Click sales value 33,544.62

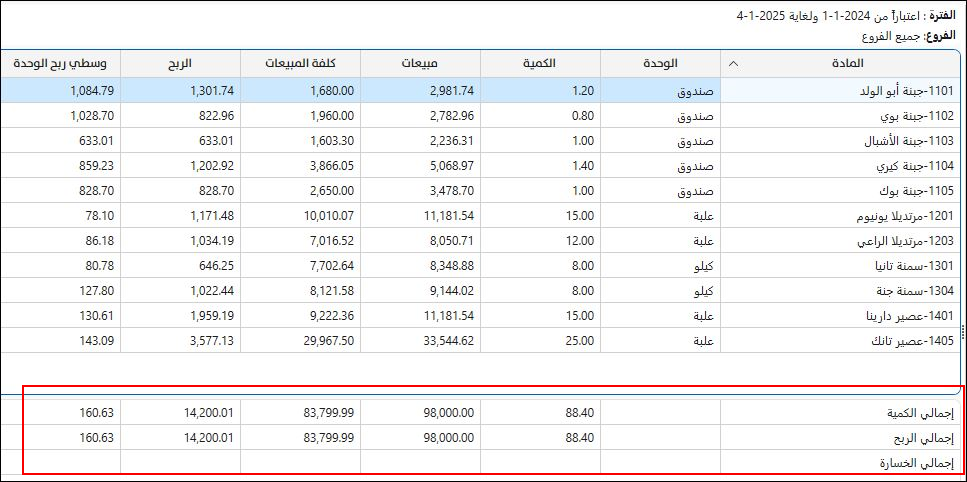tap(450, 340)
